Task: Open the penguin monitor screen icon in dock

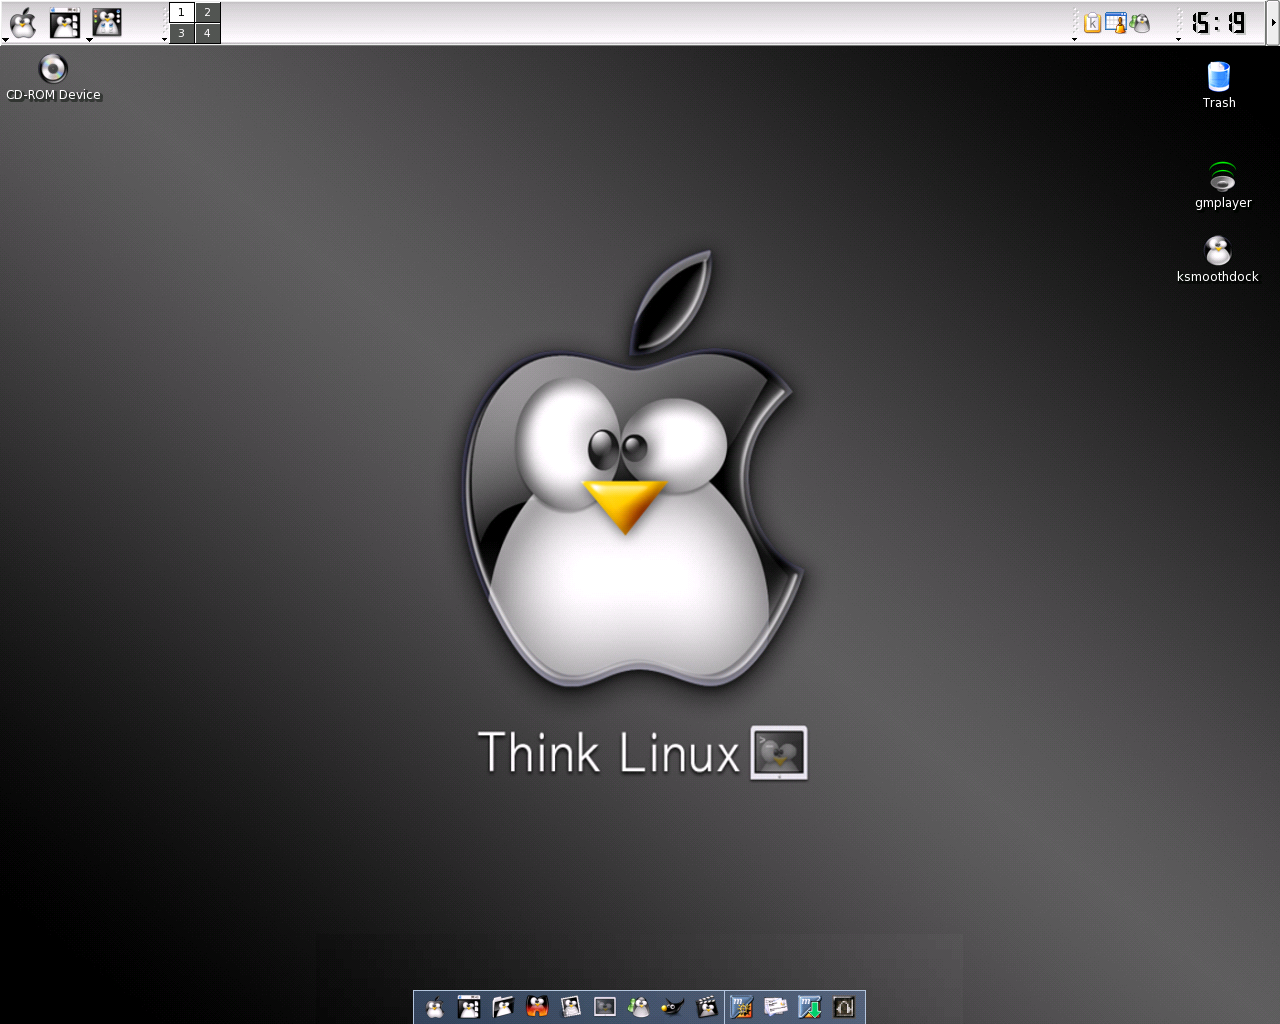Action: tap(605, 1007)
